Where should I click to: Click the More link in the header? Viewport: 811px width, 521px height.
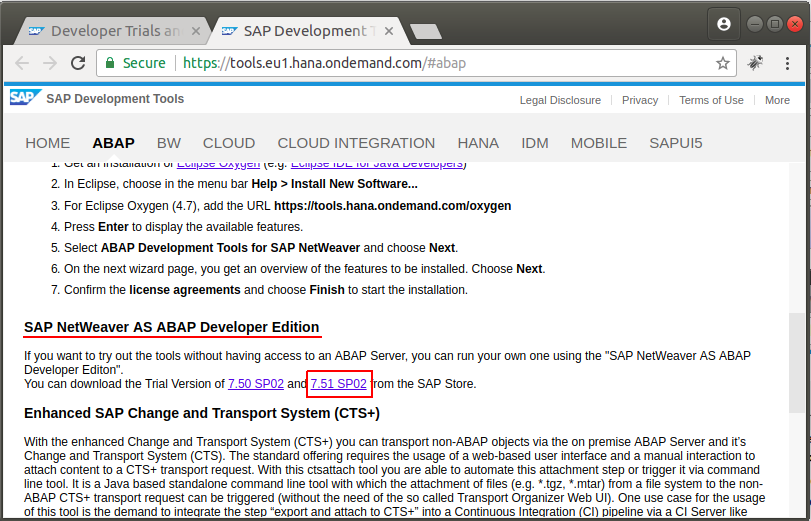tap(777, 100)
